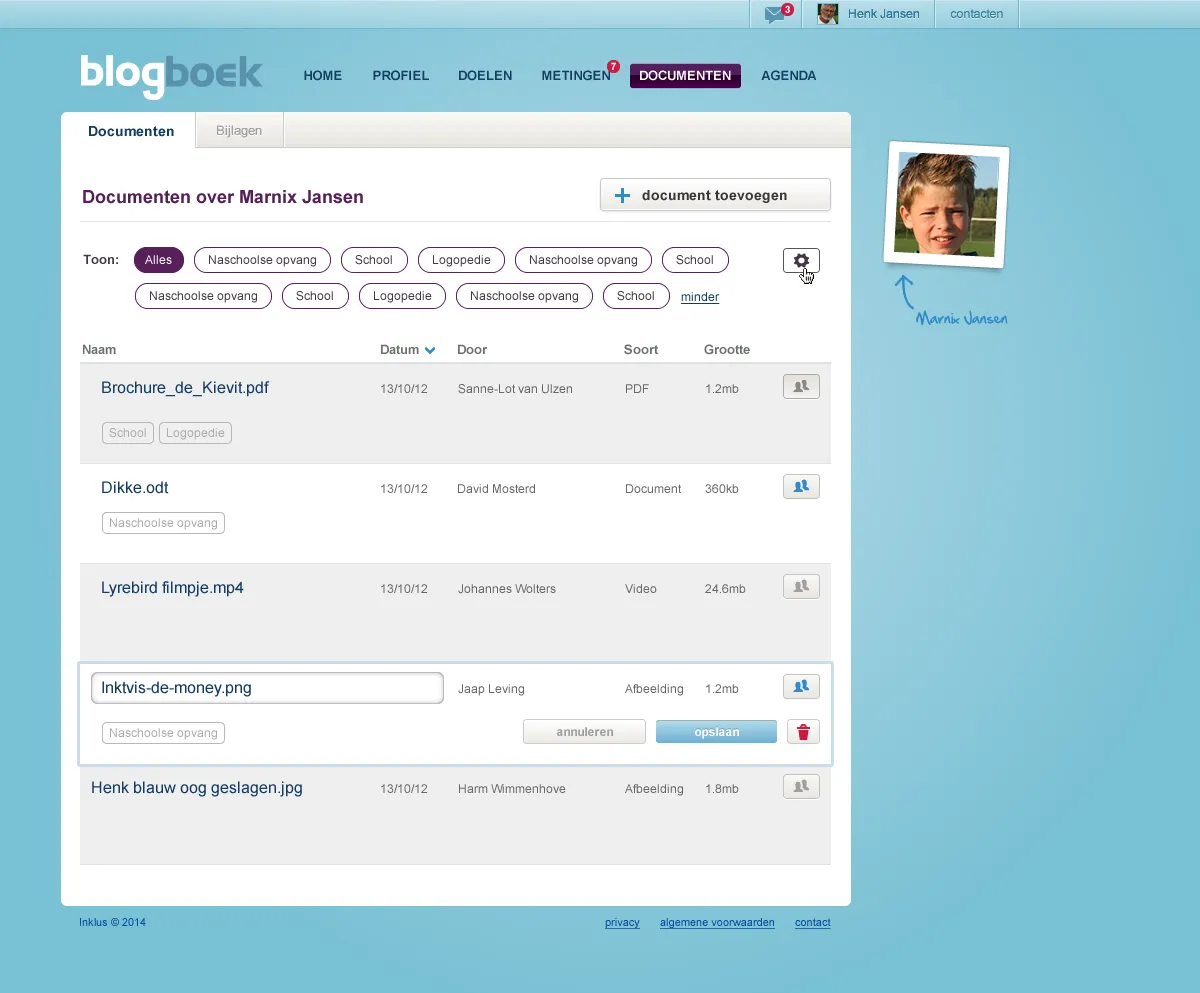Click the sharing icon for Henk blauw oog geslagen.jpg

point(800,786)
